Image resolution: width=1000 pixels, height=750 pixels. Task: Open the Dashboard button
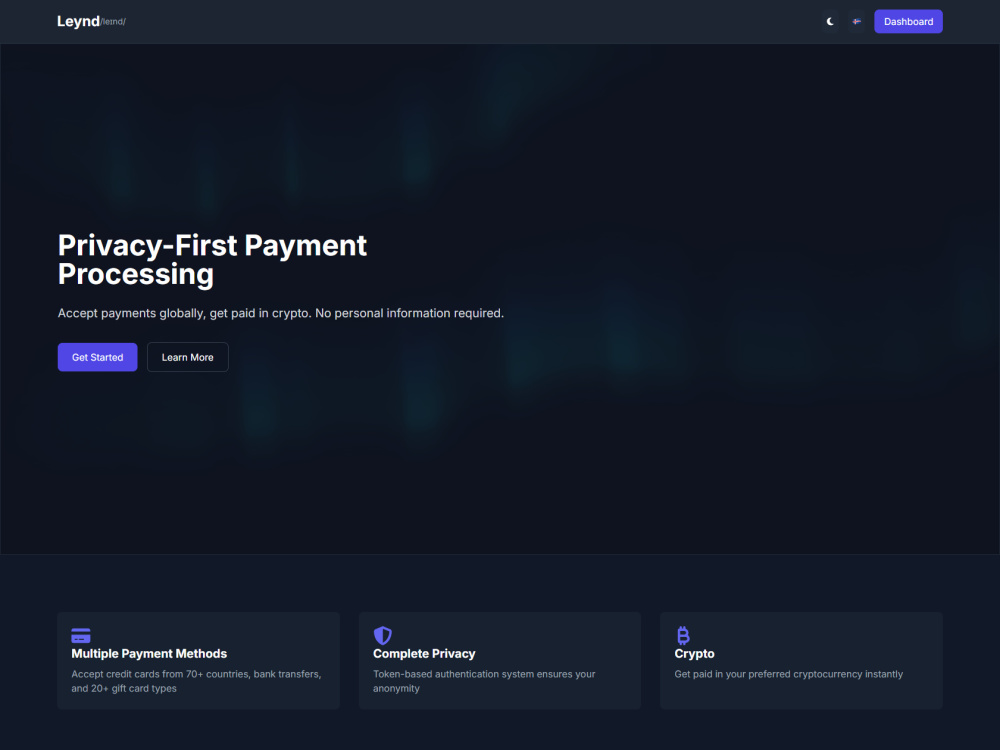(908, 22)
